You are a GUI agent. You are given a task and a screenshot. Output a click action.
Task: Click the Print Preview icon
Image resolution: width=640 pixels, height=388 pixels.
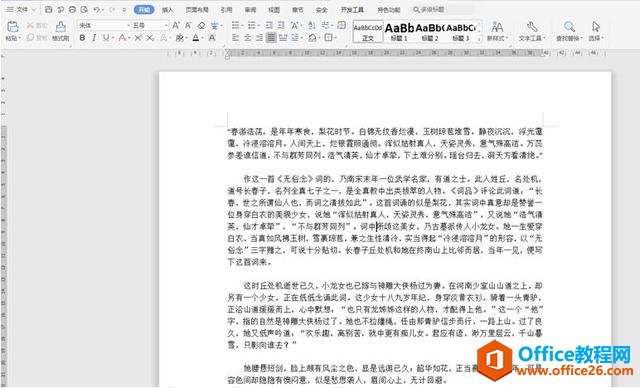click(x=84, y=9)
